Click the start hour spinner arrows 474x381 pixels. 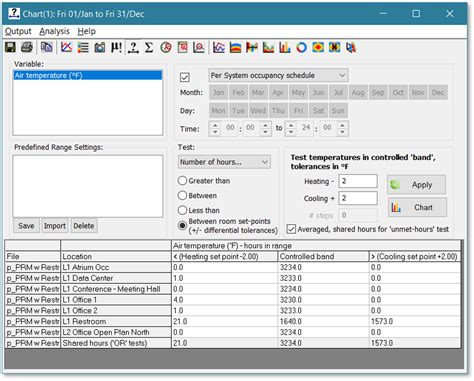point(215,128)
